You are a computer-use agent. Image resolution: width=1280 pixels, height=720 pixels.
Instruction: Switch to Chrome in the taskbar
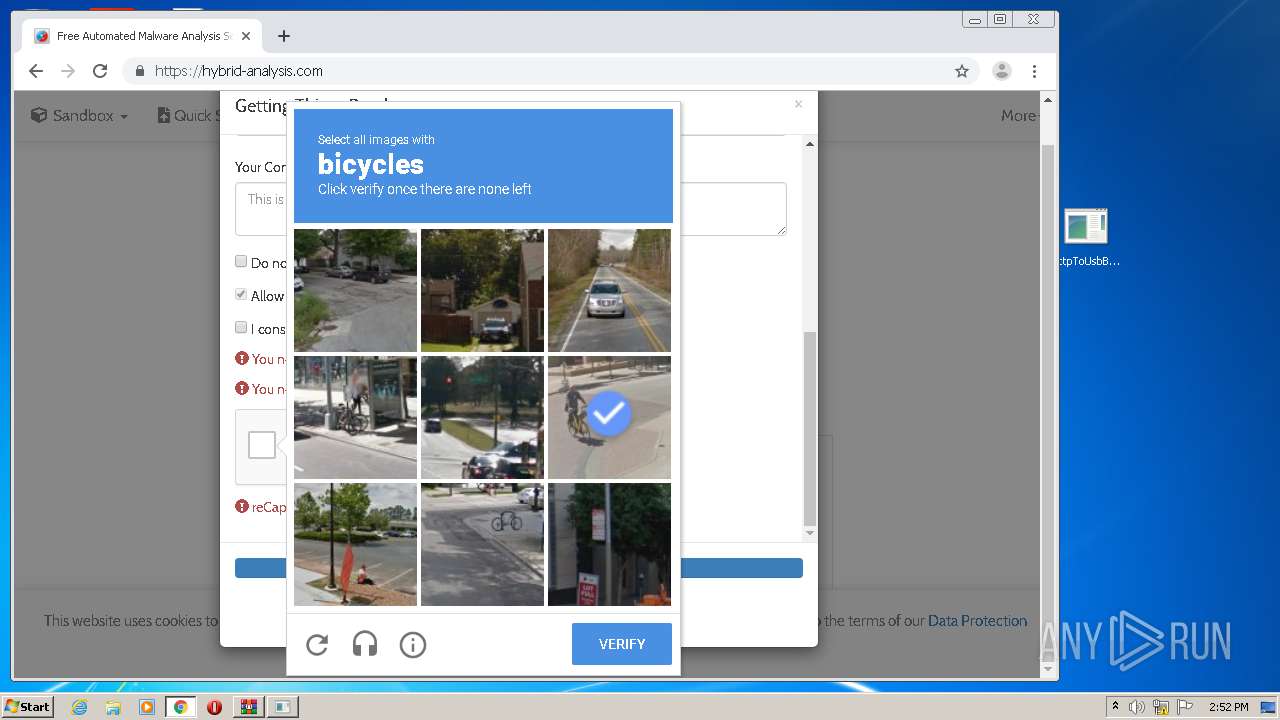click(x=180, y=707)
